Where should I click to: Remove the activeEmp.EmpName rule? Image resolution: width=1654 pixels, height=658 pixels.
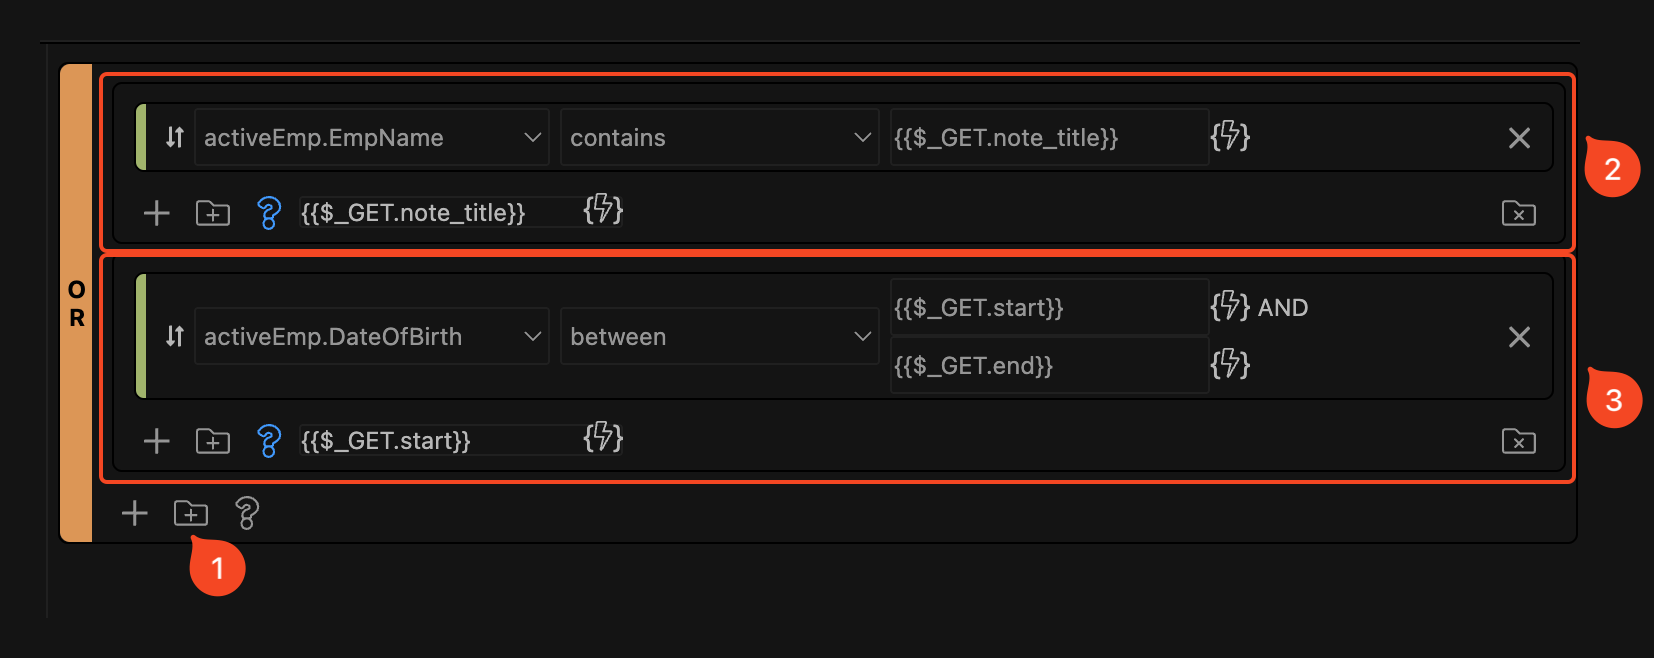[1518, 138]
